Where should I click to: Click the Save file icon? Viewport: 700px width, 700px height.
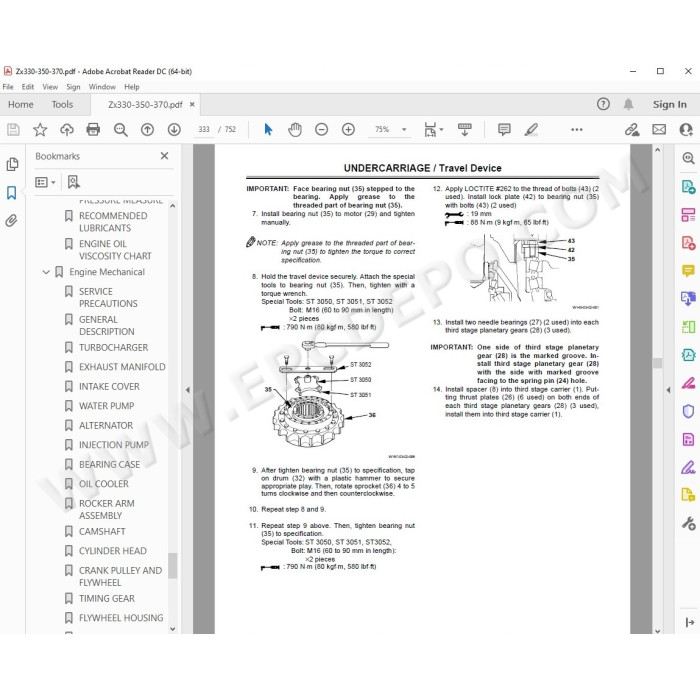[x=13, y=129]
